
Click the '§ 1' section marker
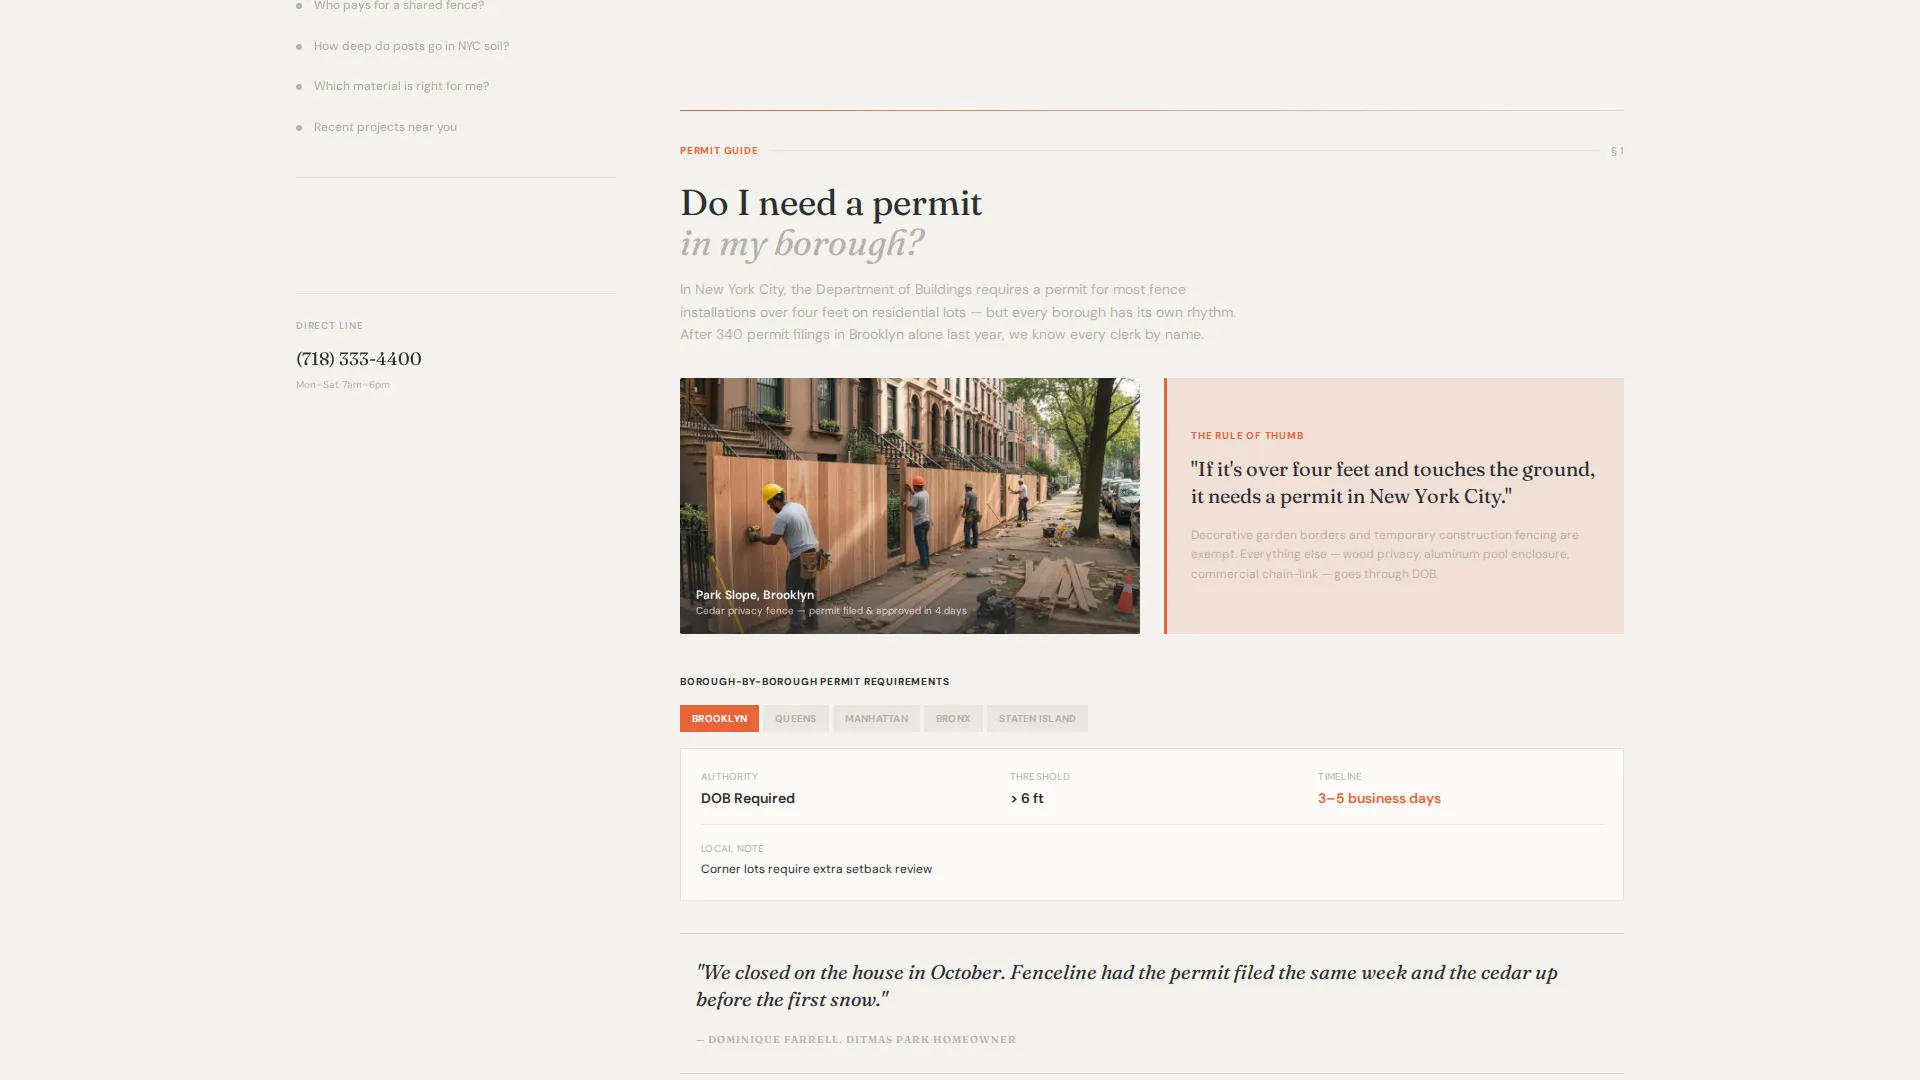point(1617,151)
